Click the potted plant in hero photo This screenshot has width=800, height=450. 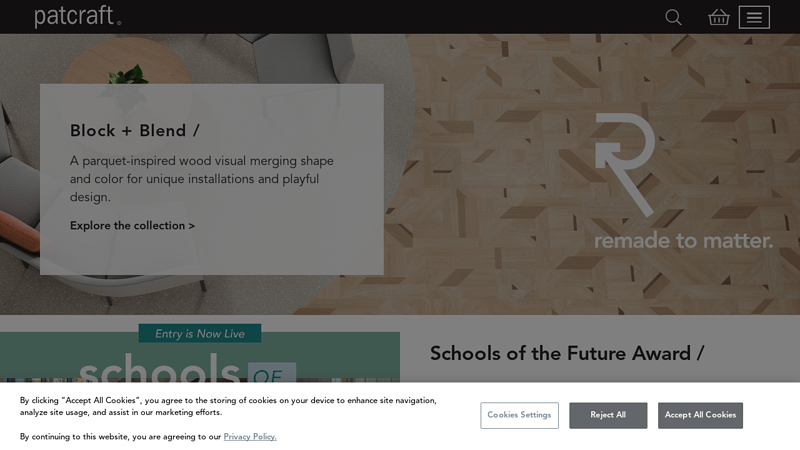coord(130,75)
